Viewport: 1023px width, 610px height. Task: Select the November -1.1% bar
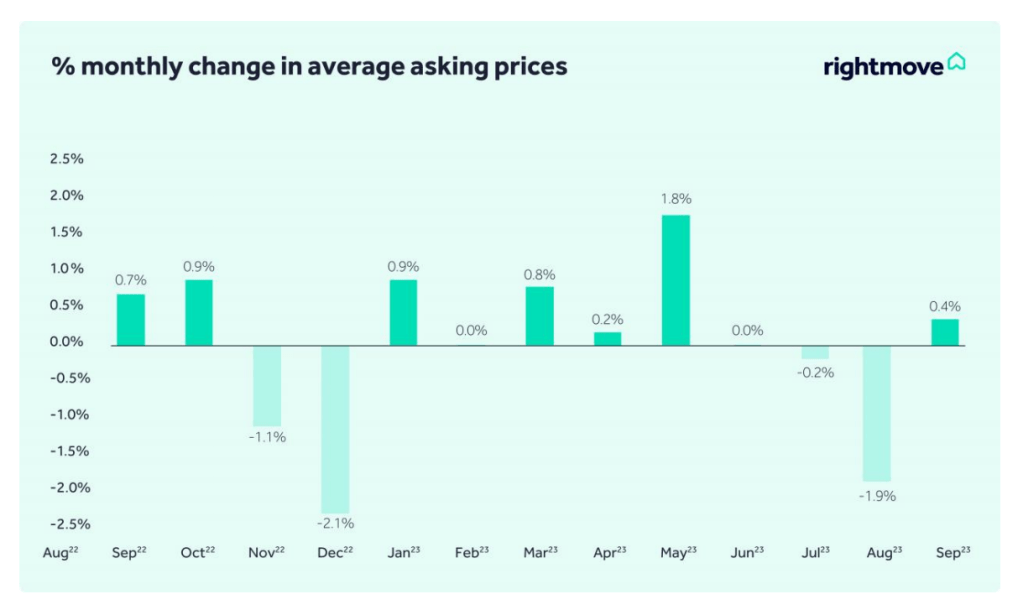click(x=267, y=385)
